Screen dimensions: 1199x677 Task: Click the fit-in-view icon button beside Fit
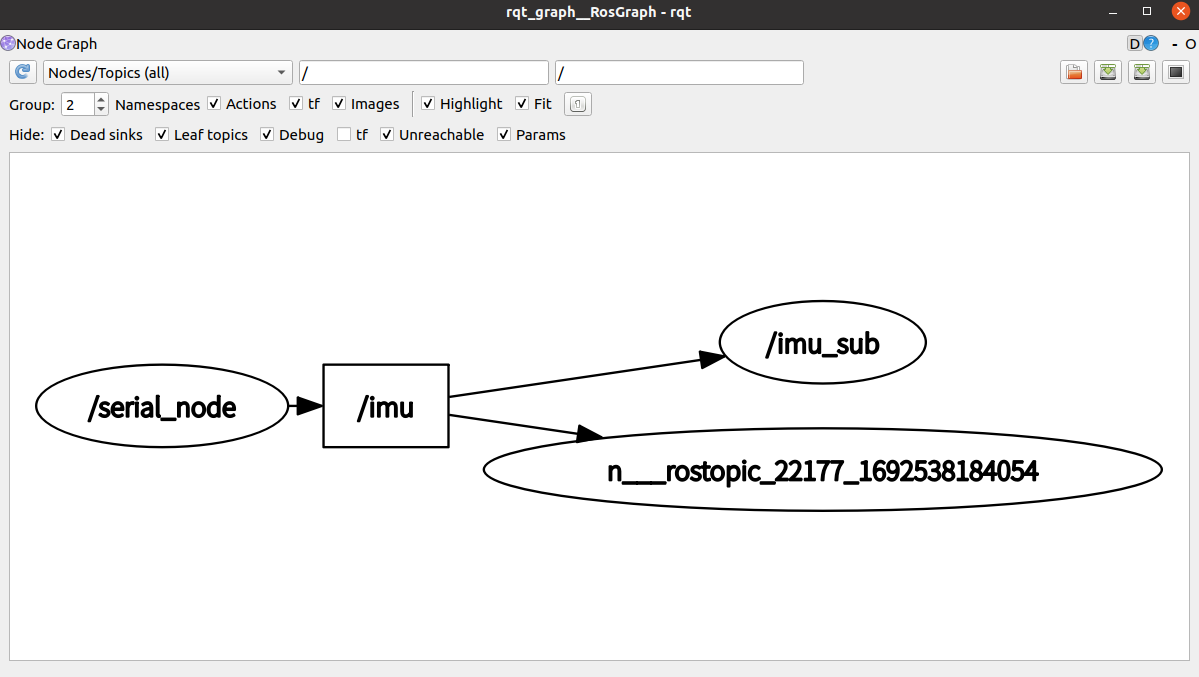coord(578,104)
